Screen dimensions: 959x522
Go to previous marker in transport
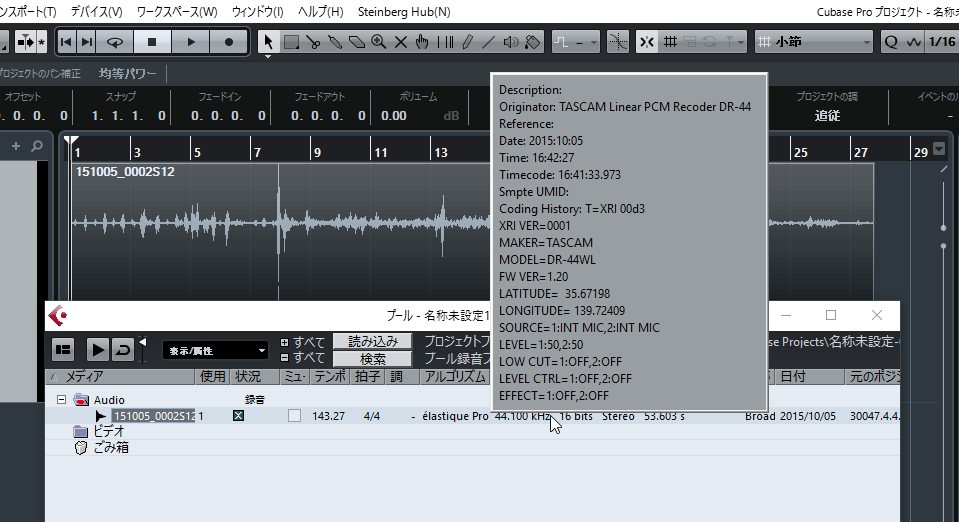pyautogui.click(x=66, y=42)
